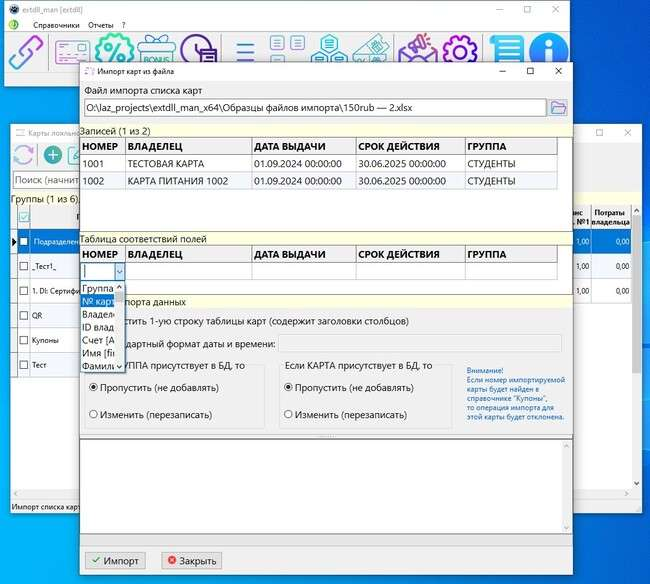Browse for import file with folder icon
Viewport: 650px width, 584px height.
tap(558, 107)
